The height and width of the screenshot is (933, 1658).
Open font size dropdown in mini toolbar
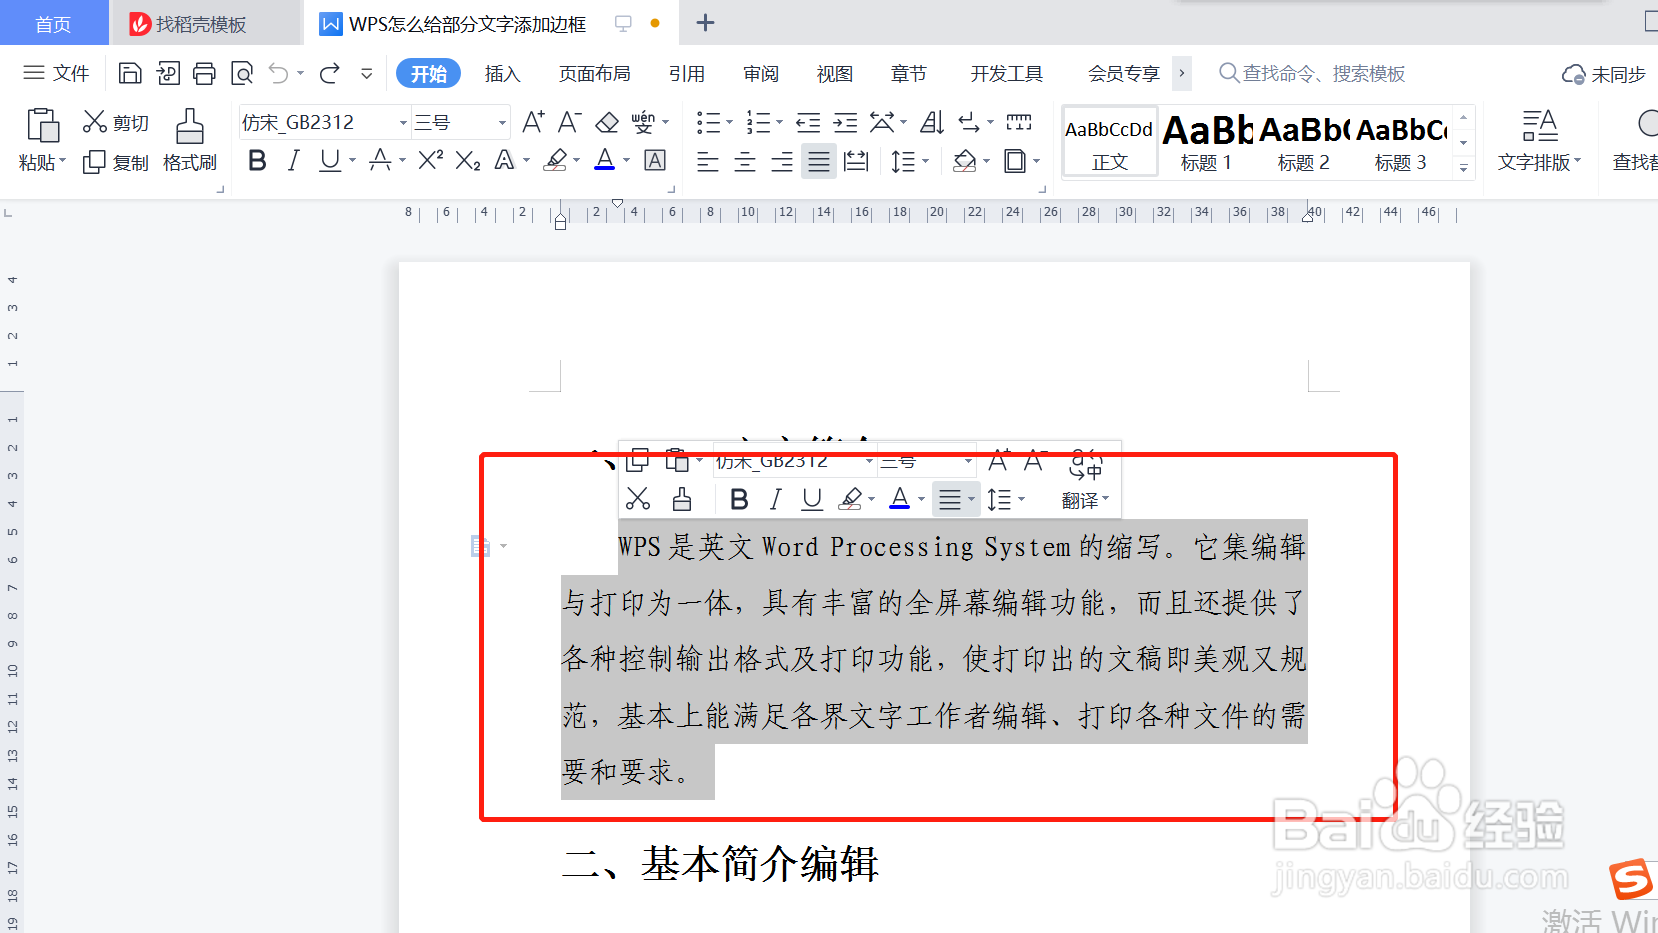coord(968,460)
